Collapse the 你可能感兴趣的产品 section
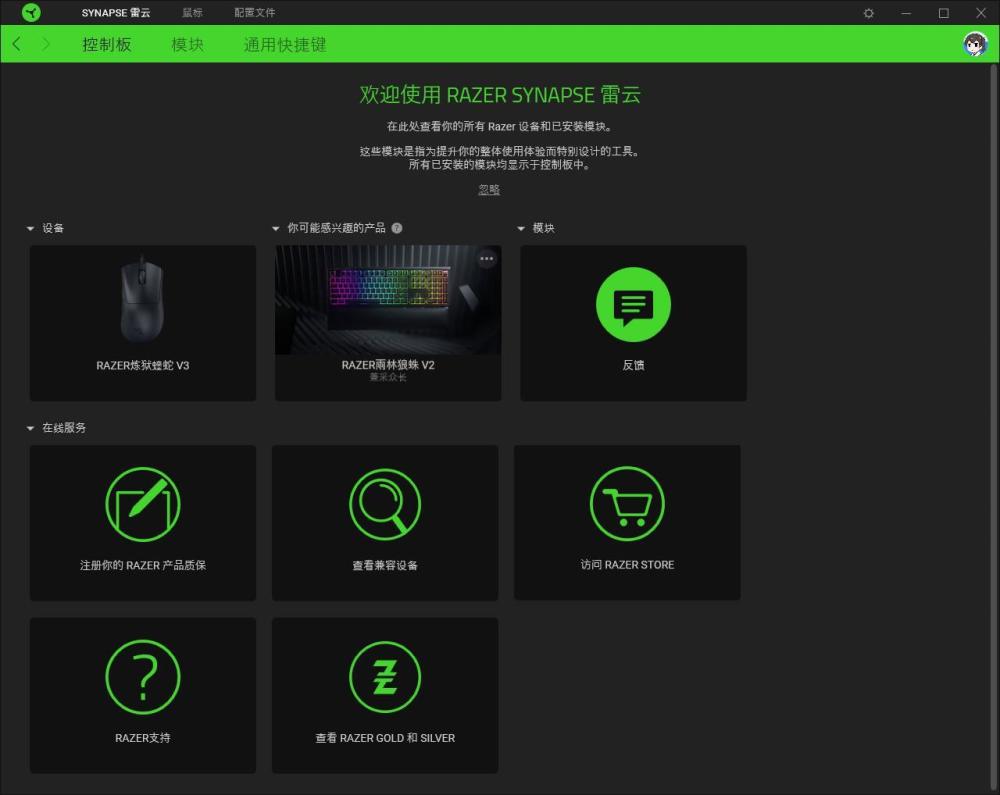 tap(276, 228)
